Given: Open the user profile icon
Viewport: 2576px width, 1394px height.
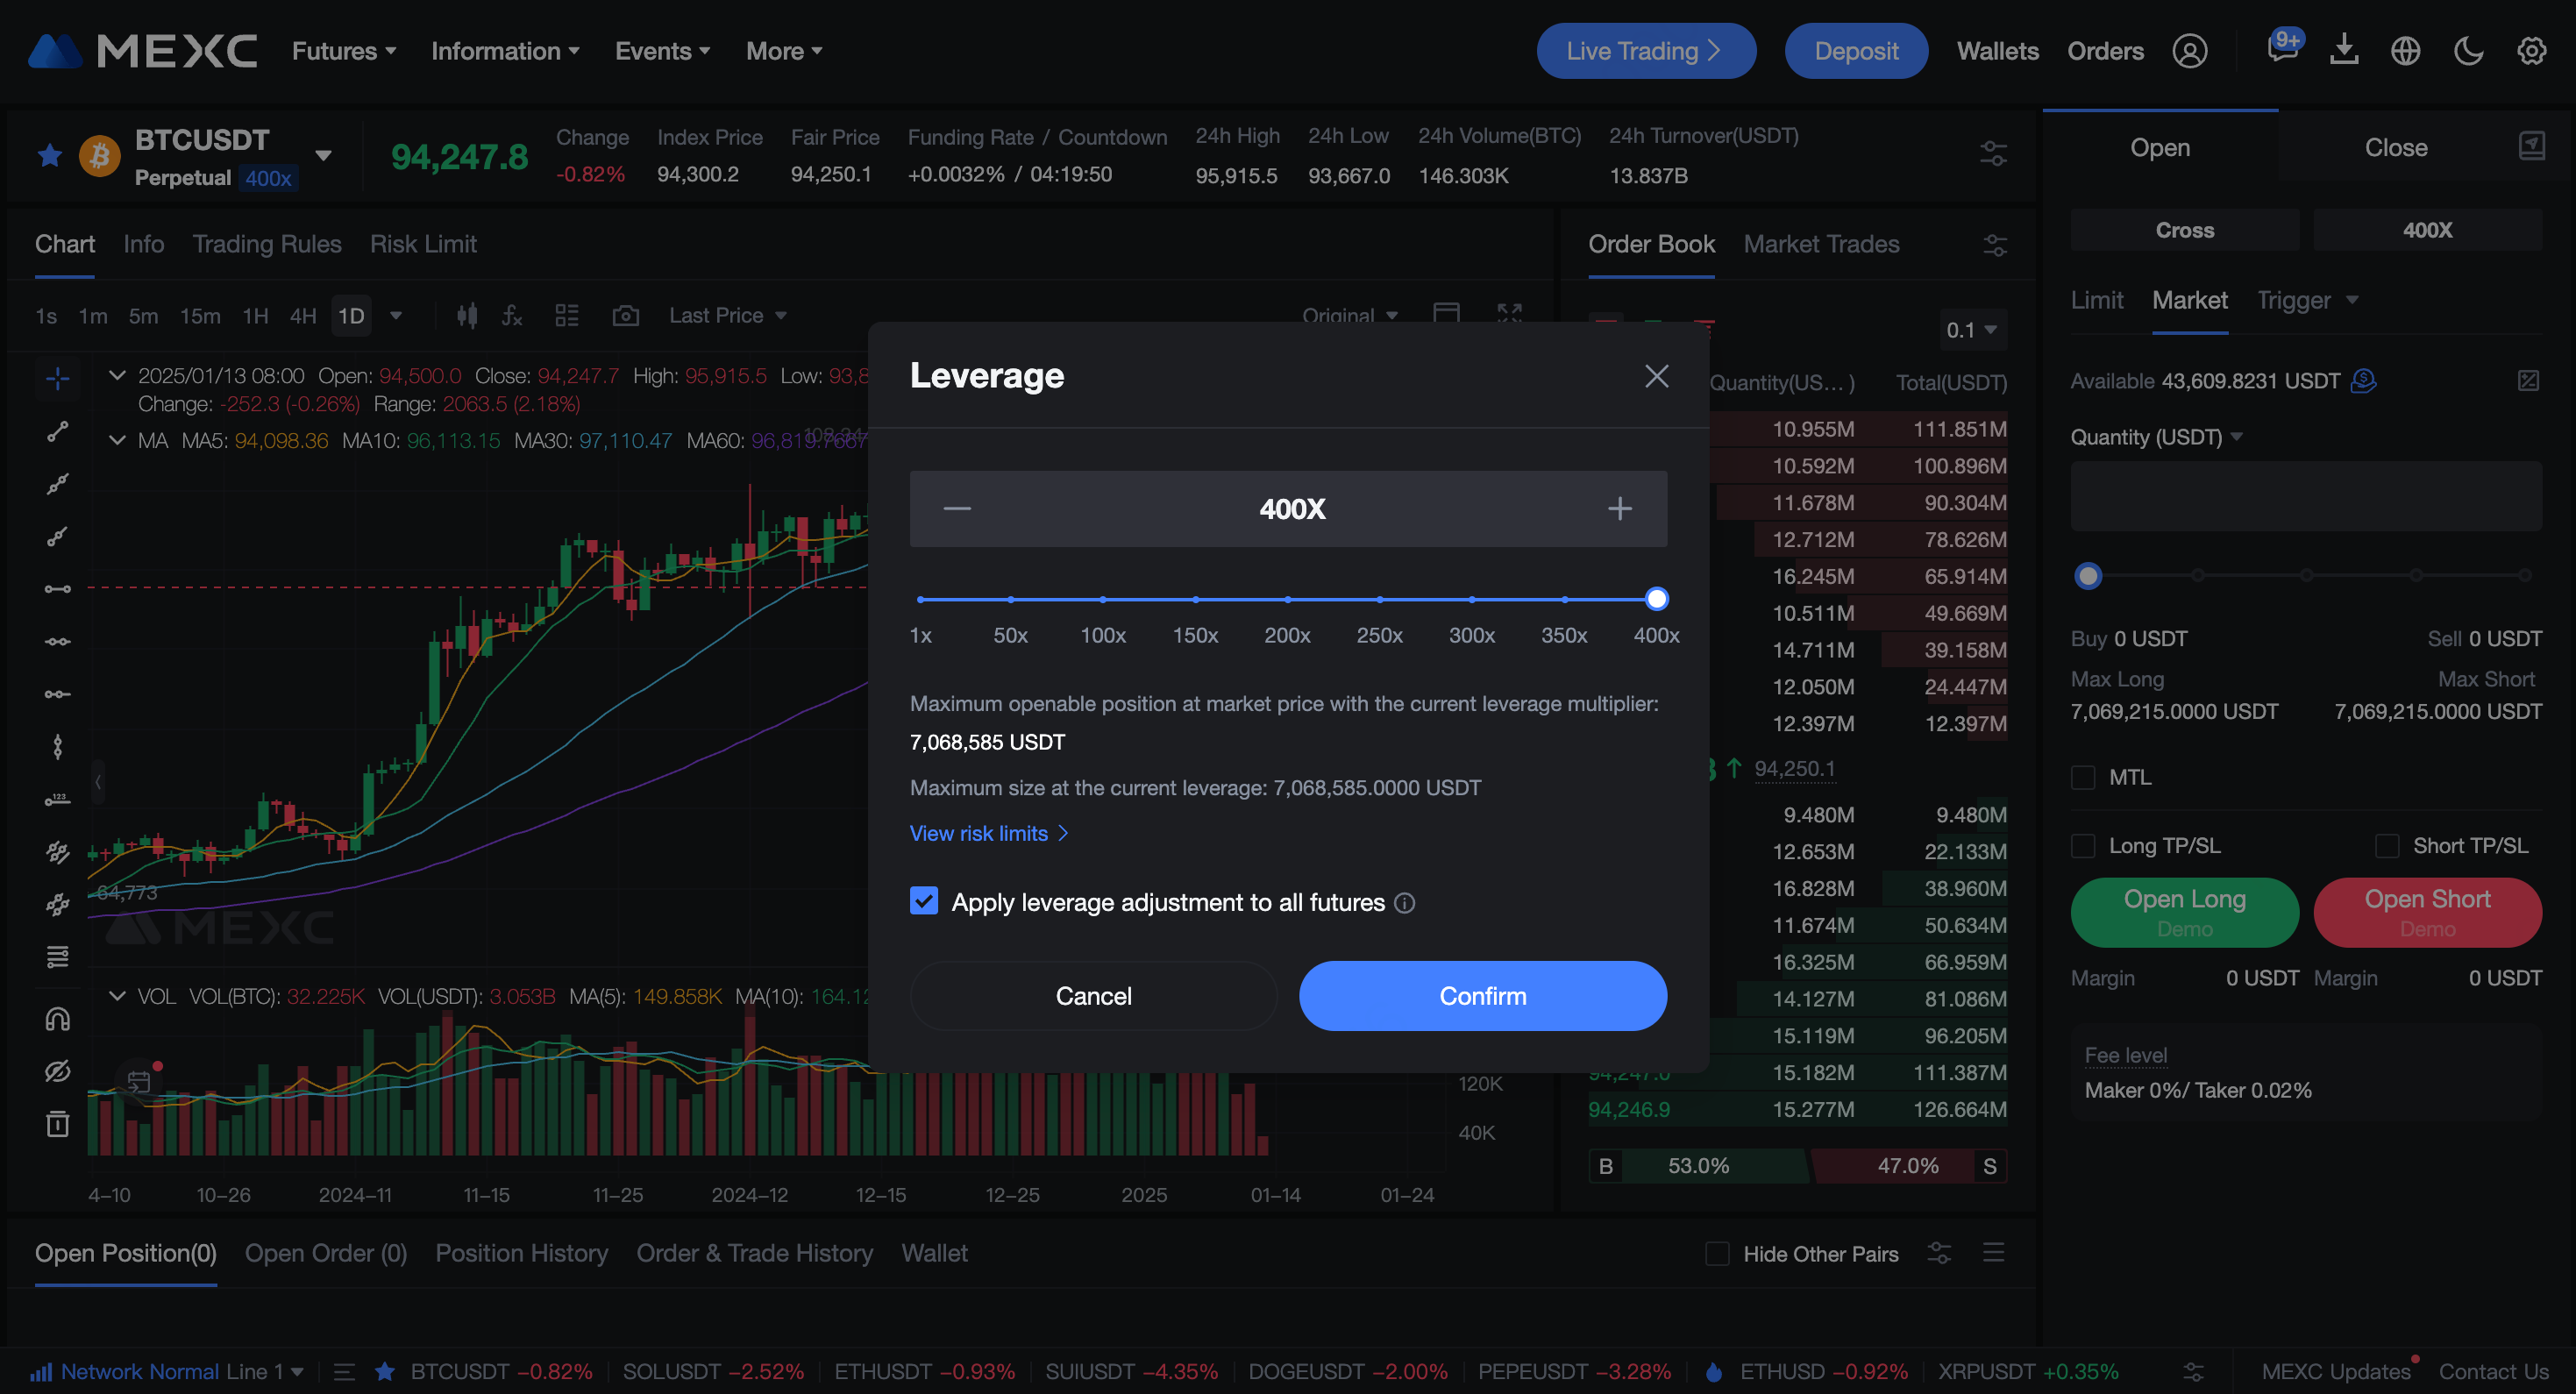Looking at the screenshot, I should click(2190, 51).
